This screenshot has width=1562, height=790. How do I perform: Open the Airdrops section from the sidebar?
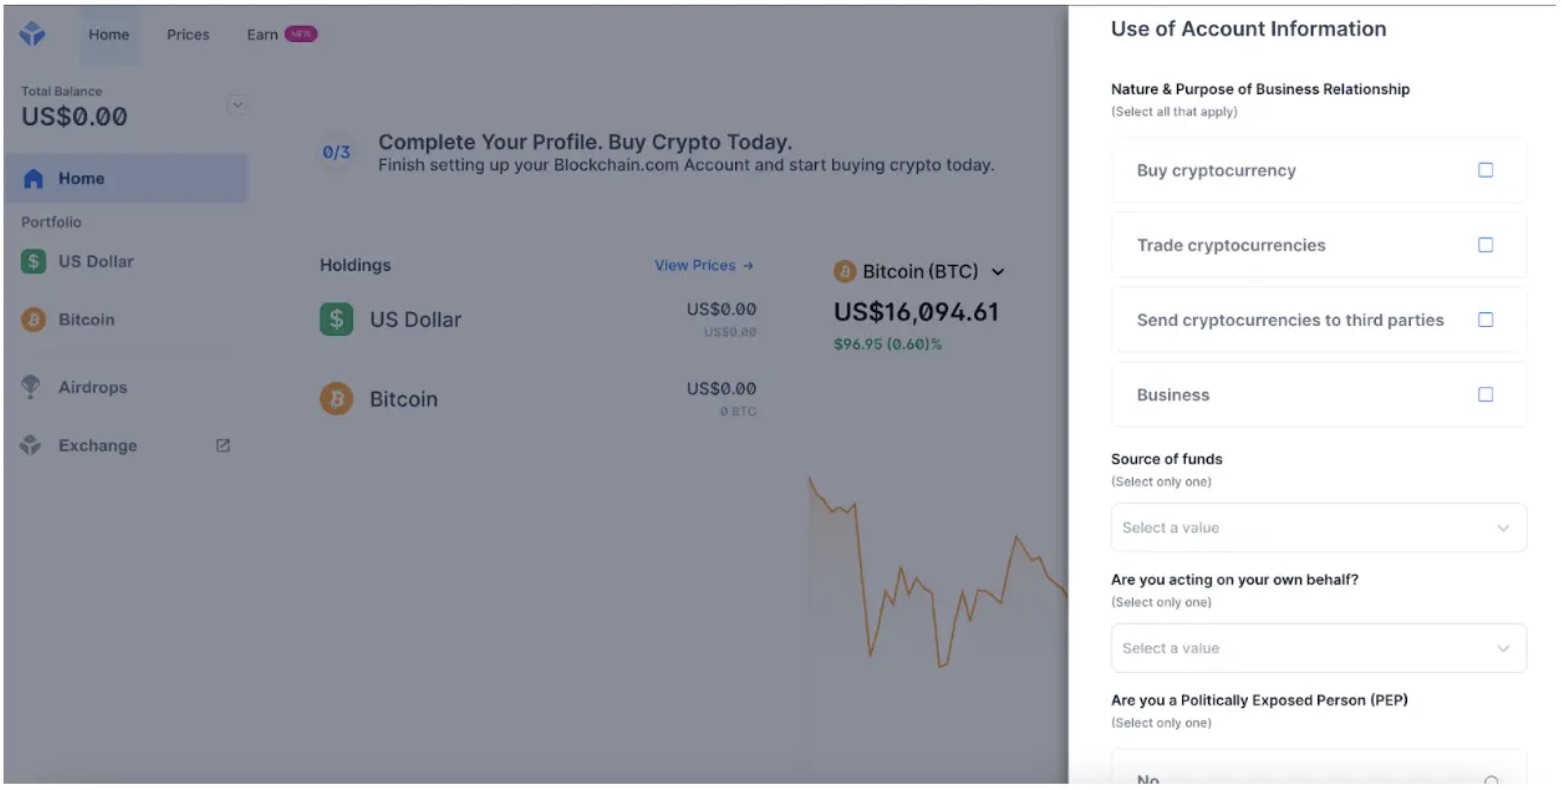click(33, 387)
